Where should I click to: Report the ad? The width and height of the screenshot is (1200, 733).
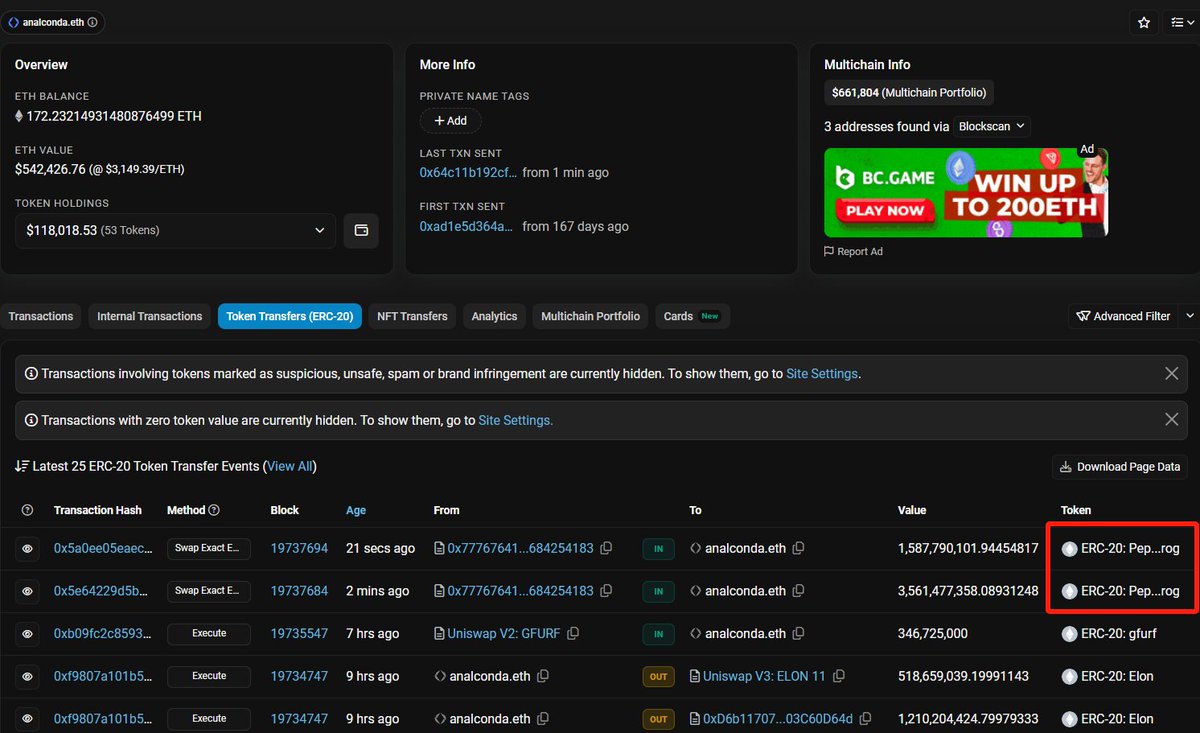854,252
